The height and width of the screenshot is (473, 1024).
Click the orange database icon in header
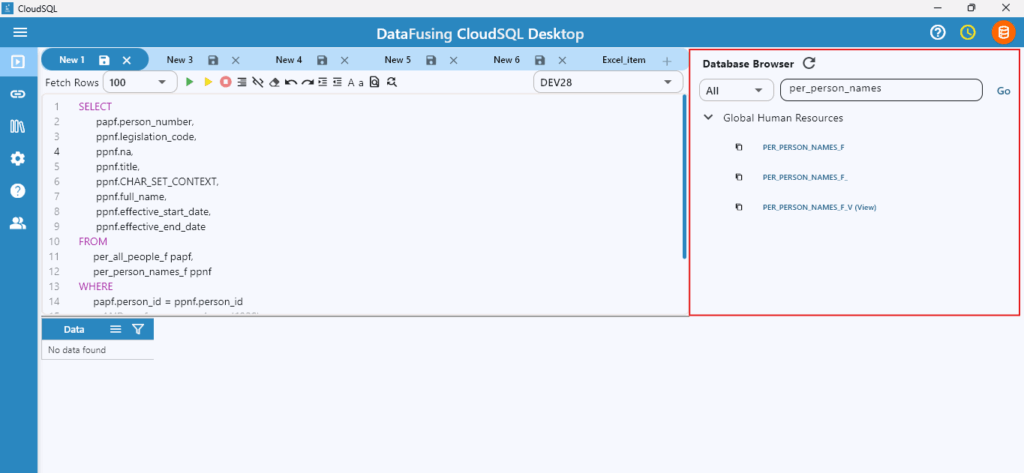pyautogui.click(x=1003, y=33)
